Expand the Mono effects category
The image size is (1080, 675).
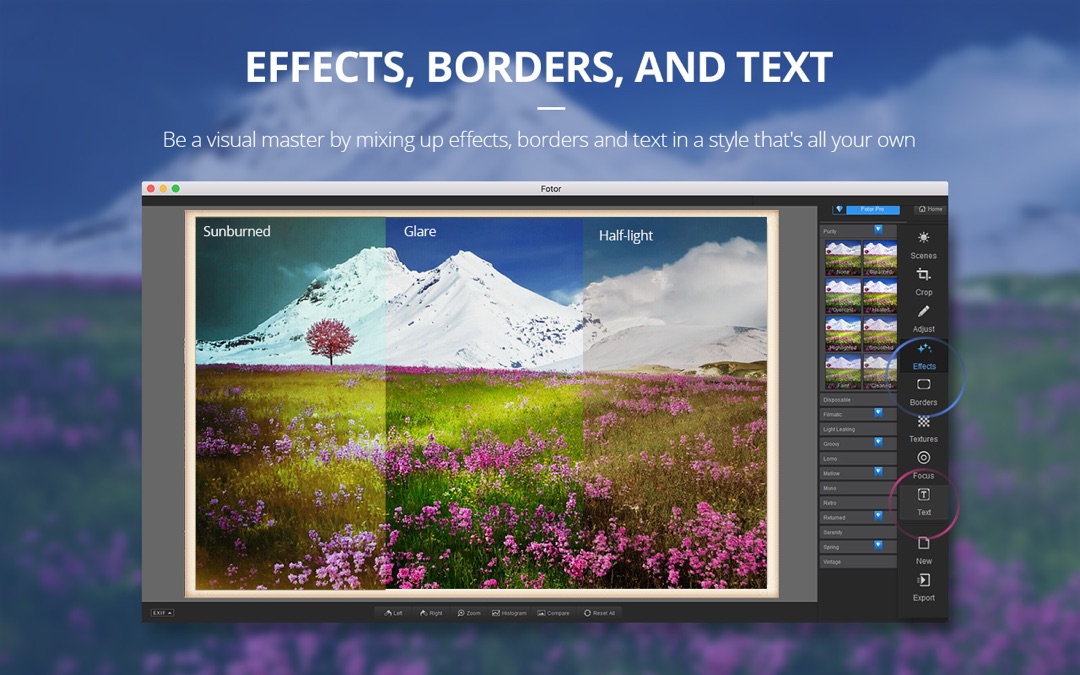tap(858, 488)
